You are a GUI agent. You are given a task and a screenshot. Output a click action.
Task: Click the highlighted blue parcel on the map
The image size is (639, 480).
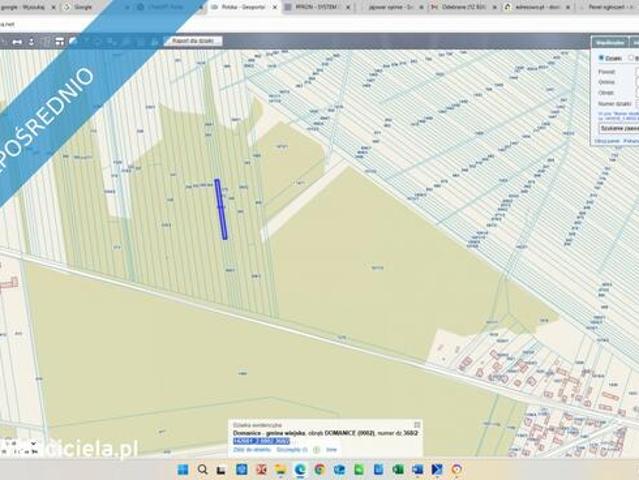tap(221, 209)
